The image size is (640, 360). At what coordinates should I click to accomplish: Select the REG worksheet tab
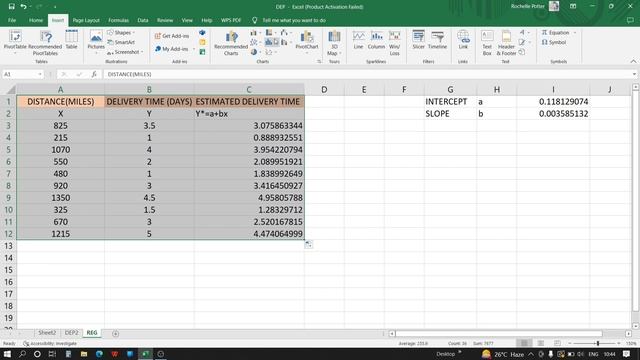(92, 333)
